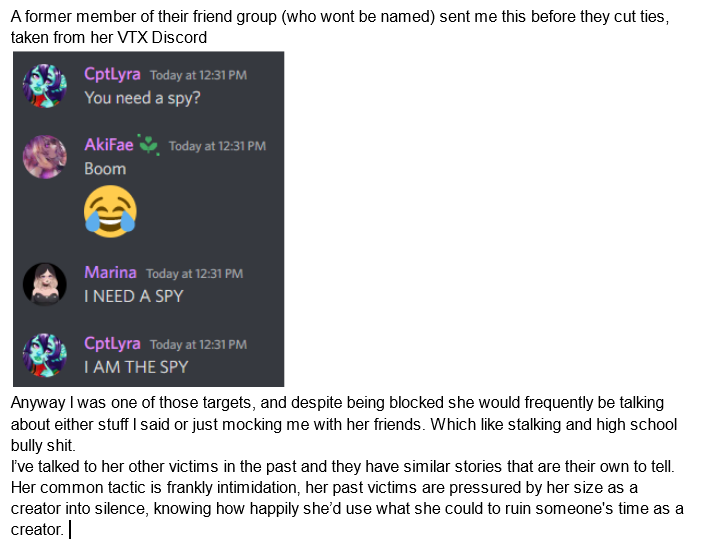
Task: Click the laughing-crying emoji
Action: (x=110, y=211)
